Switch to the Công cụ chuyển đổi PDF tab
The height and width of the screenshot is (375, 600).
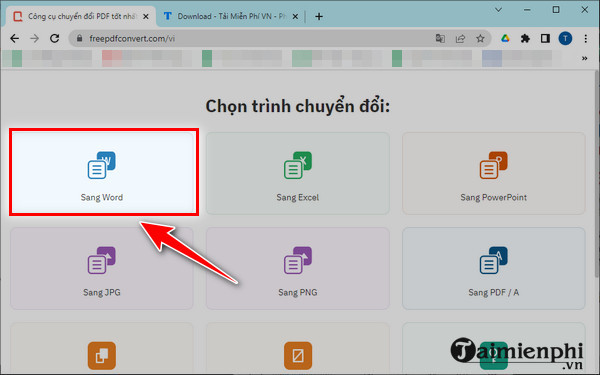(x=81, y=16)
